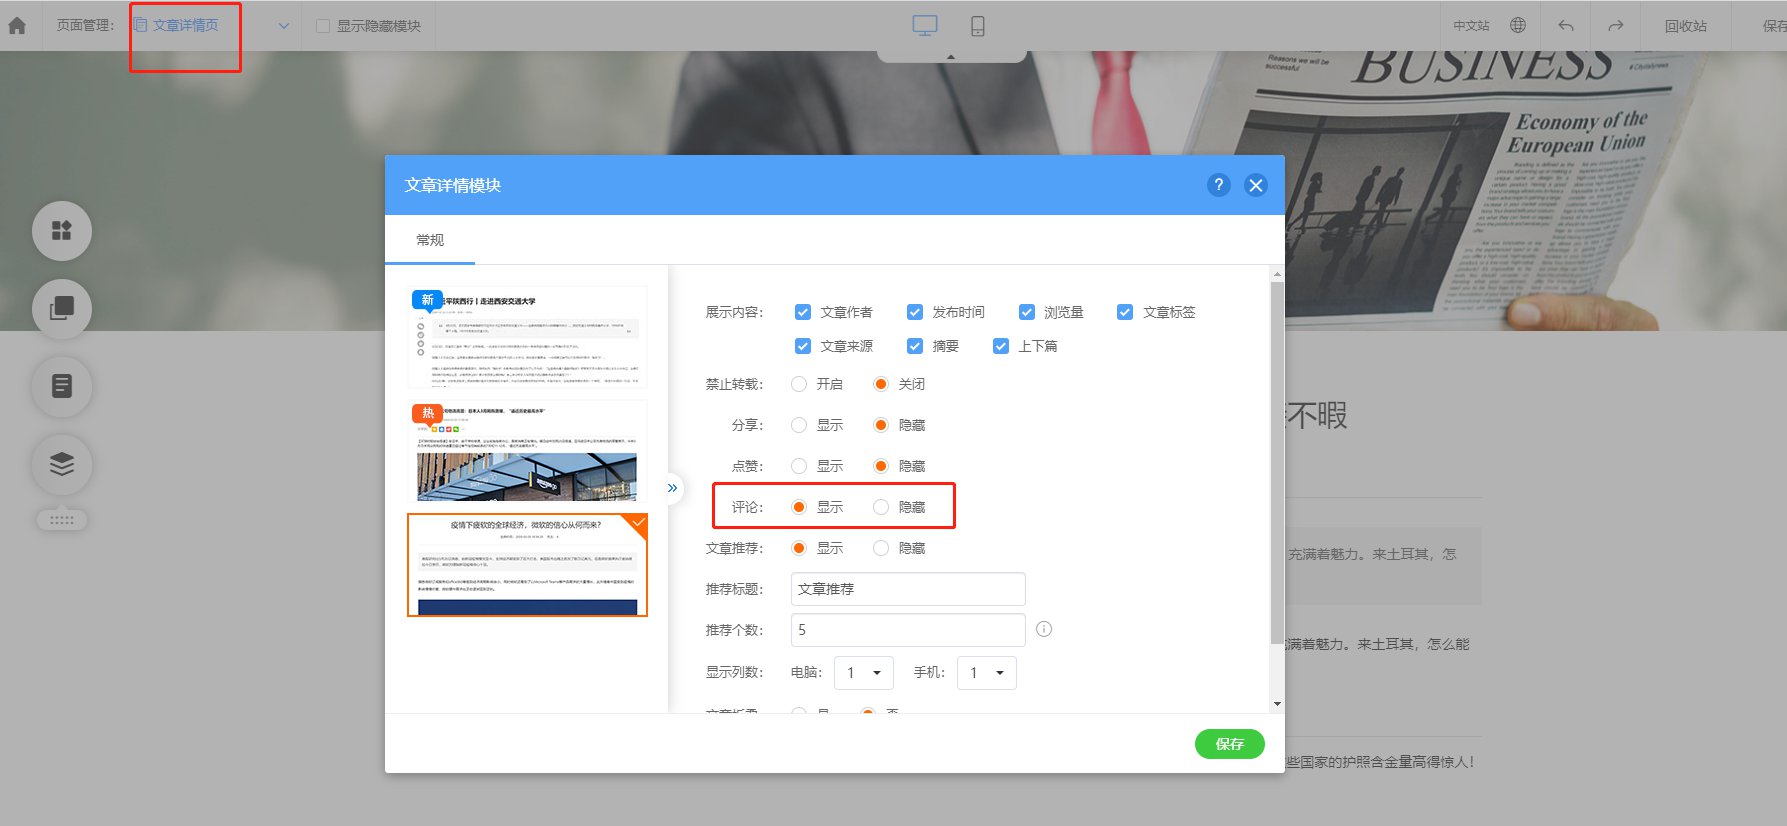Open the 手机 column count dropdown
Viewport: 1787px width, 826px height.
click(x=986, y=673)
